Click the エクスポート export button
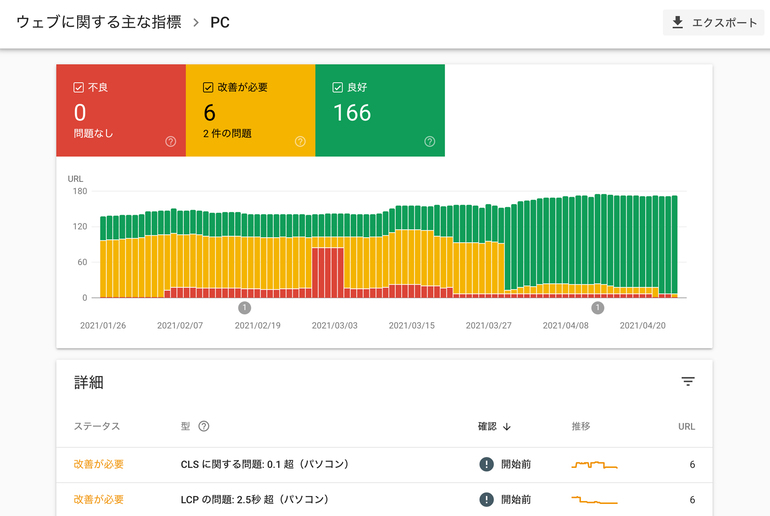The height and width of the screenshot is (516, 770). click(x=714, y=23)
